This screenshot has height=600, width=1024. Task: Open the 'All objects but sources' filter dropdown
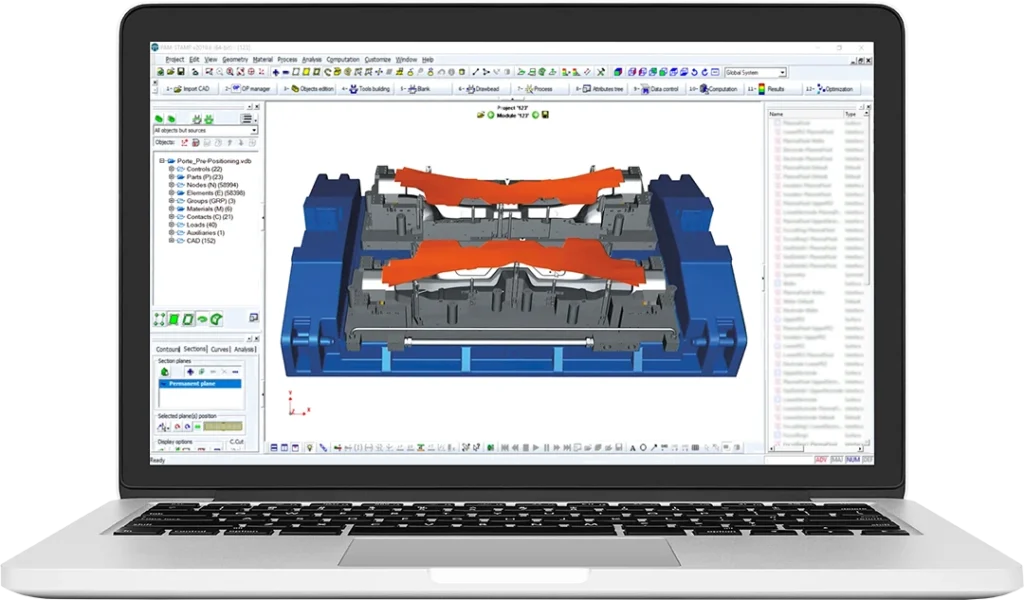(254, 131)
